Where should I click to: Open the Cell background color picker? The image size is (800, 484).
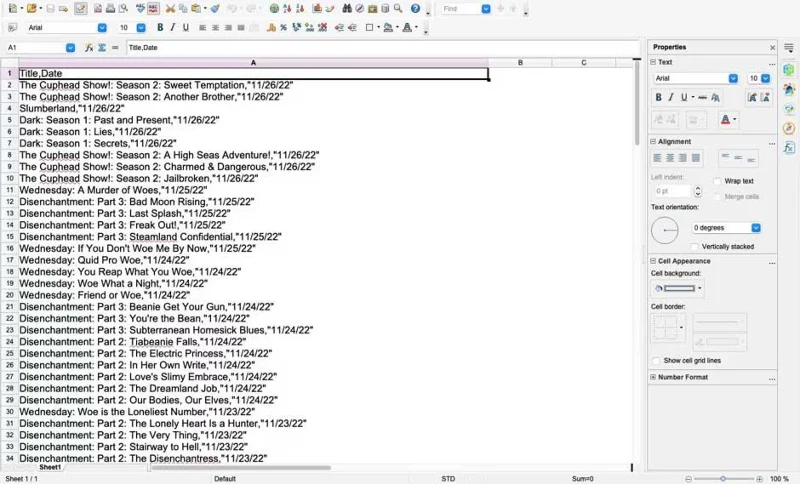coord(677,288)
